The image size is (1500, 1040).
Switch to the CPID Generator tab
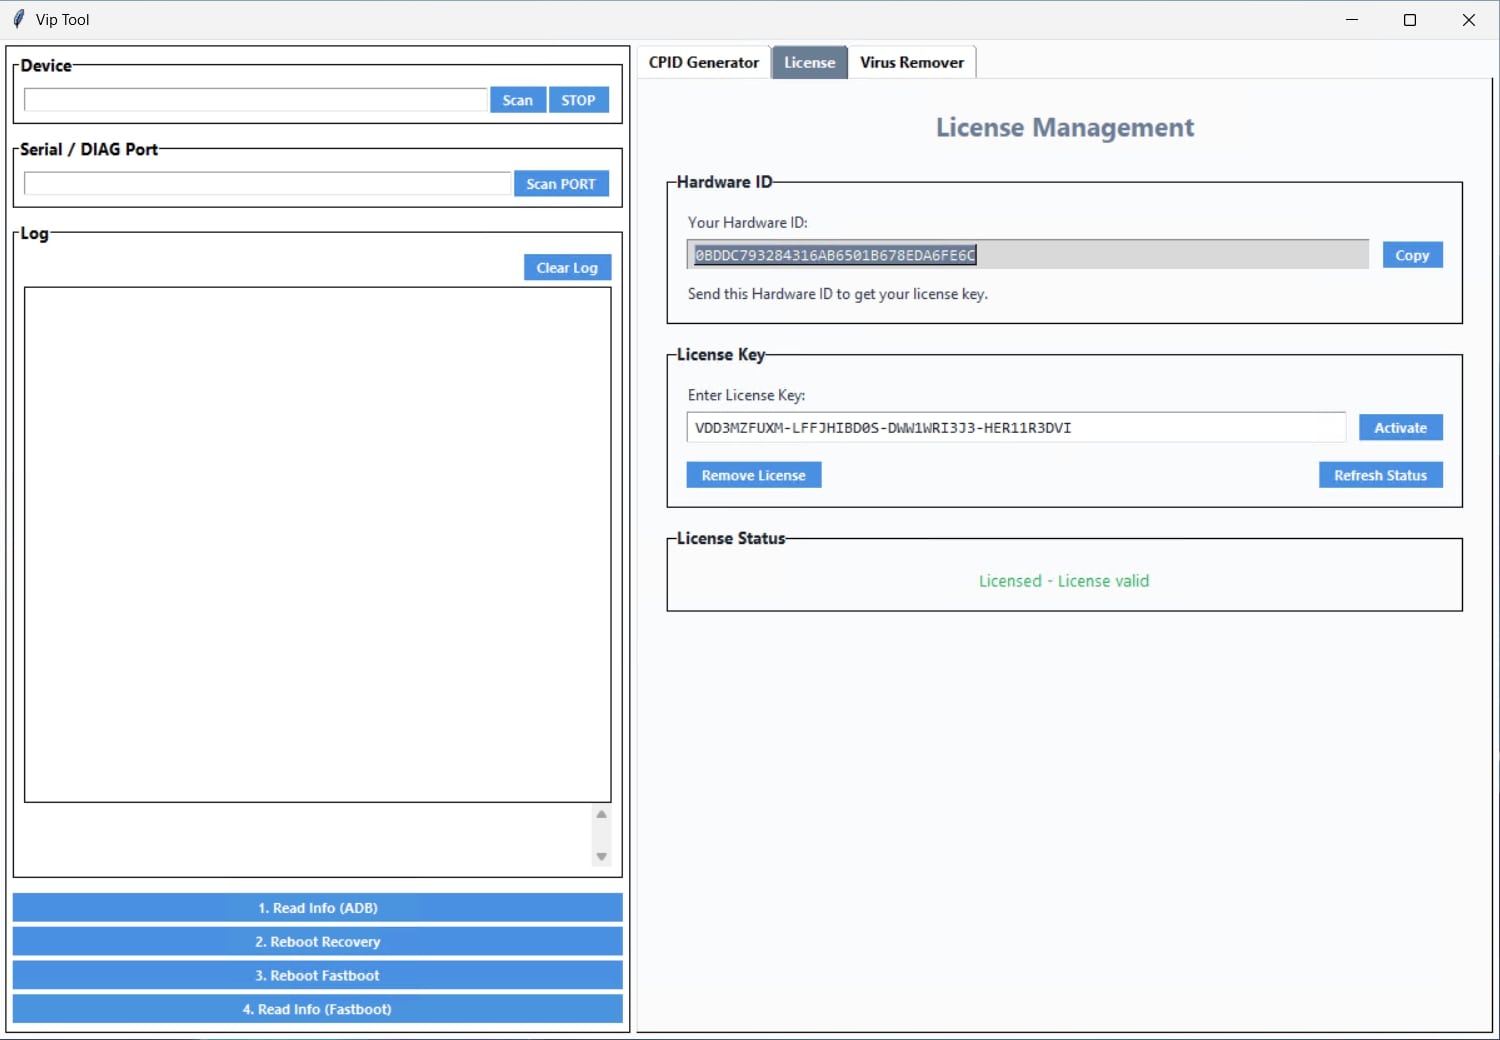click(x=703, y=62)
